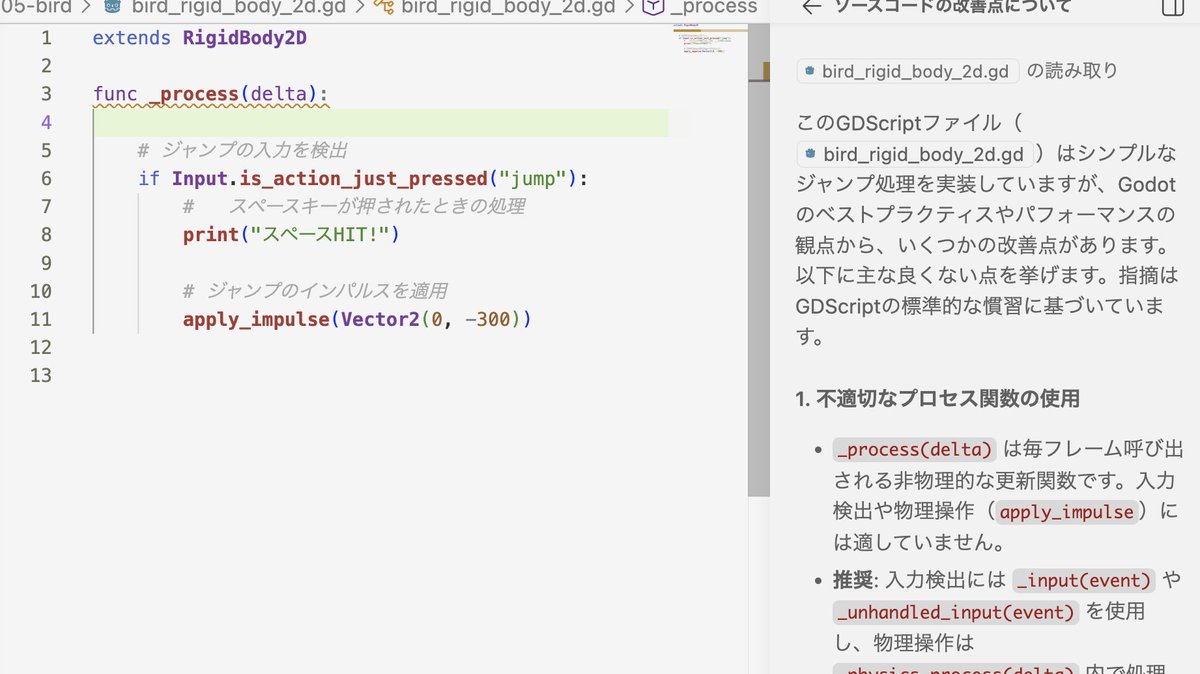Click is_action_just_pressed on line 6
This screenshot has width=1200, height=674.
(364, 179)
